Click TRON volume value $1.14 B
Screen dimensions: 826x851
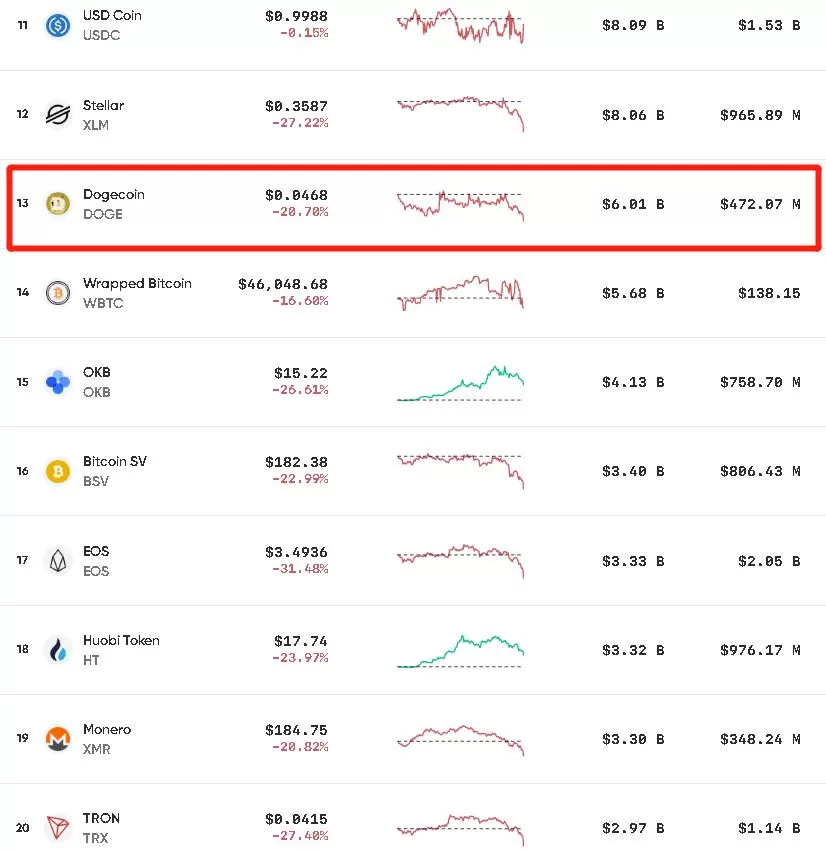[x=769, y=828]
